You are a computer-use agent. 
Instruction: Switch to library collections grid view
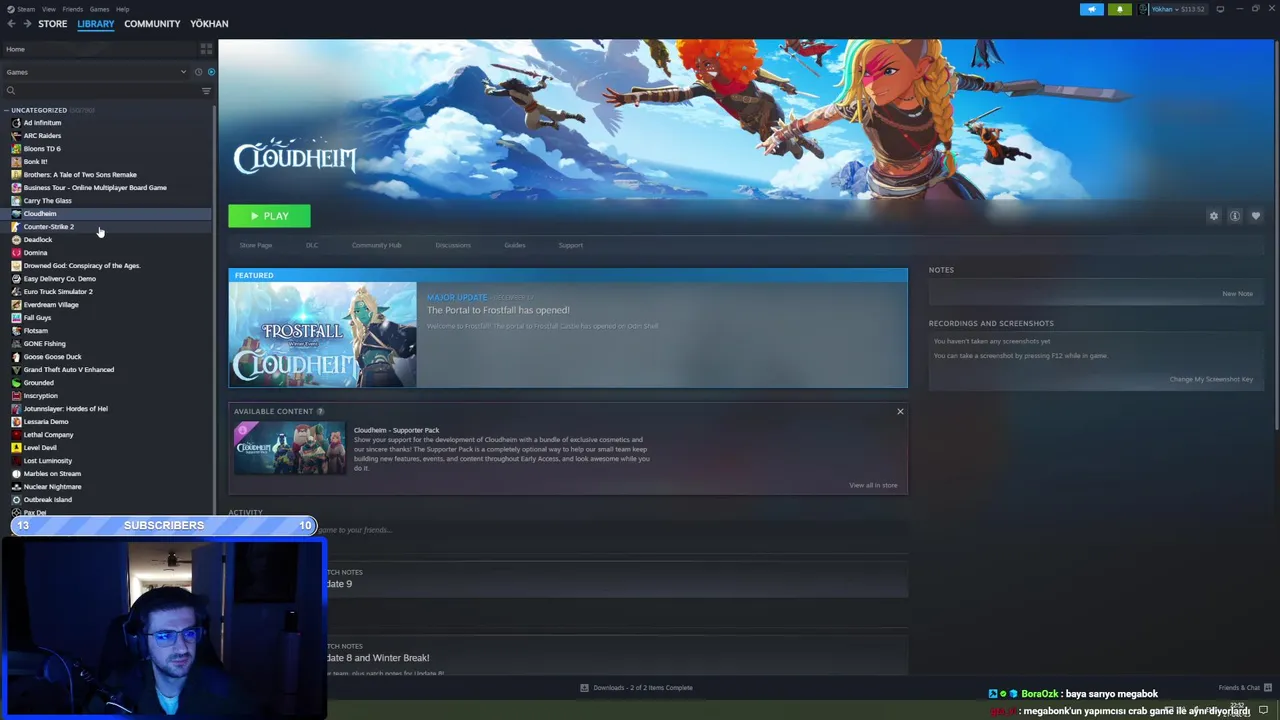(206, 49)
